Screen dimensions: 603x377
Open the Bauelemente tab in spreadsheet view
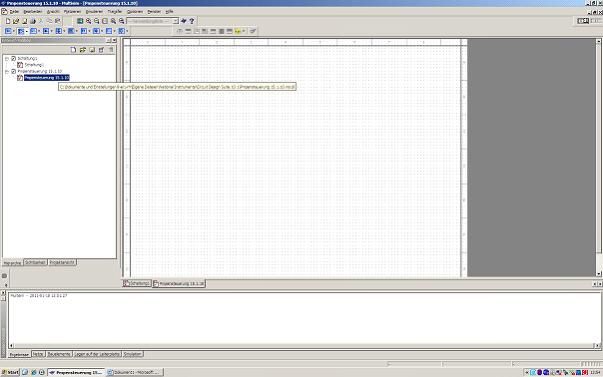tap(59, 354)
